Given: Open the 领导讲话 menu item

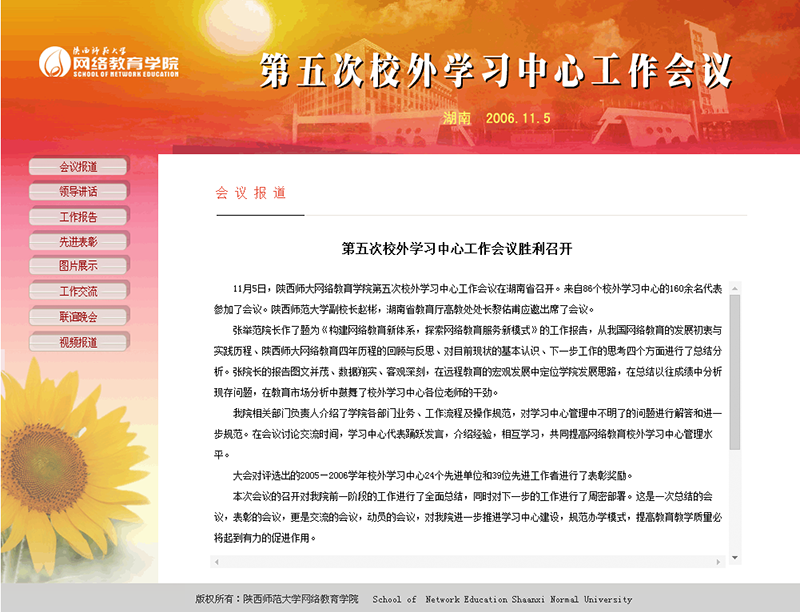Looking at the screenshot, I should coord(78,192).
